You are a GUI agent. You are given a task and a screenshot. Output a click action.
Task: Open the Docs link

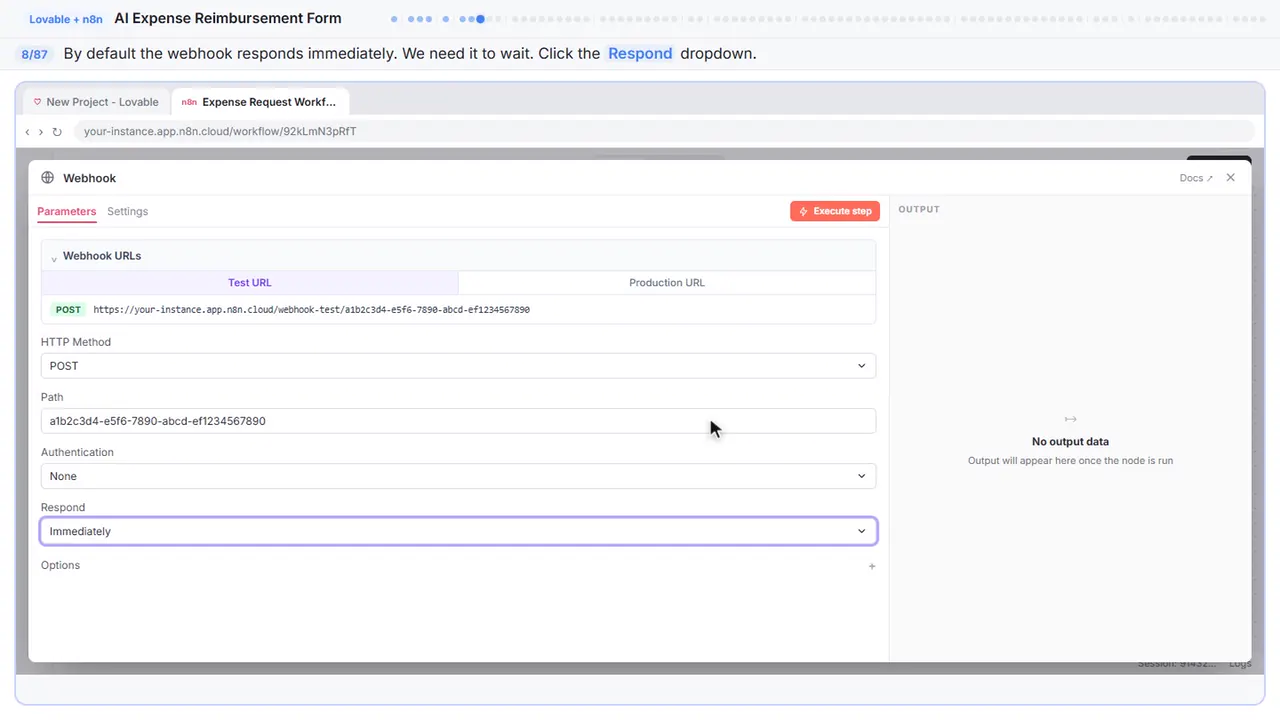tap(1196, 178)
